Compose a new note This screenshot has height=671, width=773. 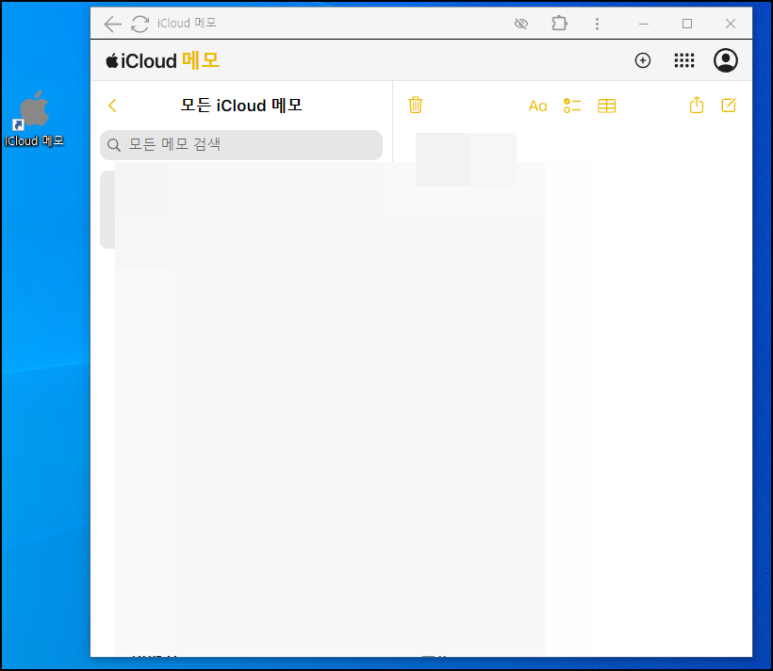click(x=729, y=105)
